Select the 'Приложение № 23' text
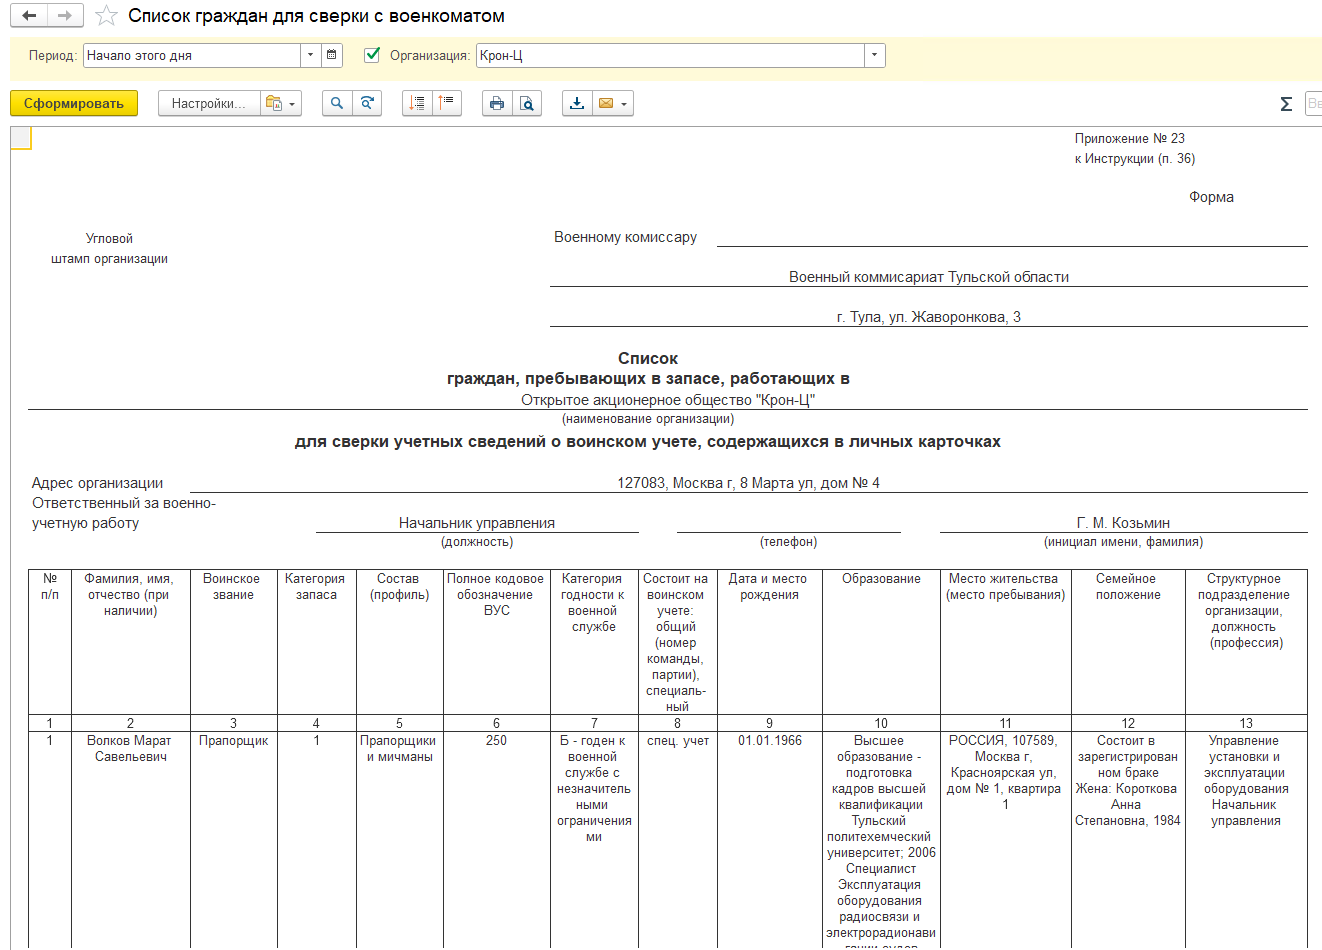The height and width of the screenshot is (950, 1322). (x=1130, y=139)
